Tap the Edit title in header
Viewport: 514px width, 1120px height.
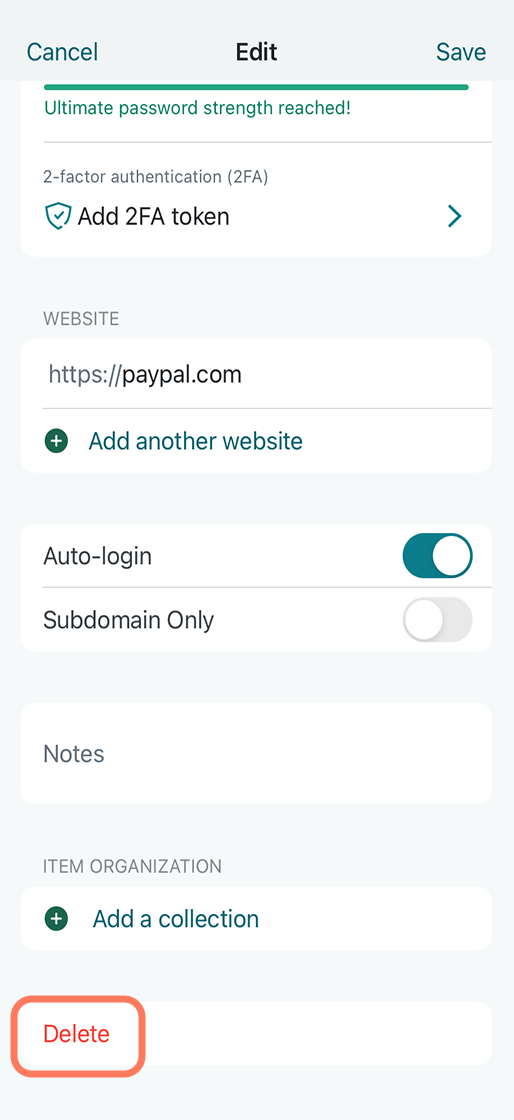[x=256, y=52]
